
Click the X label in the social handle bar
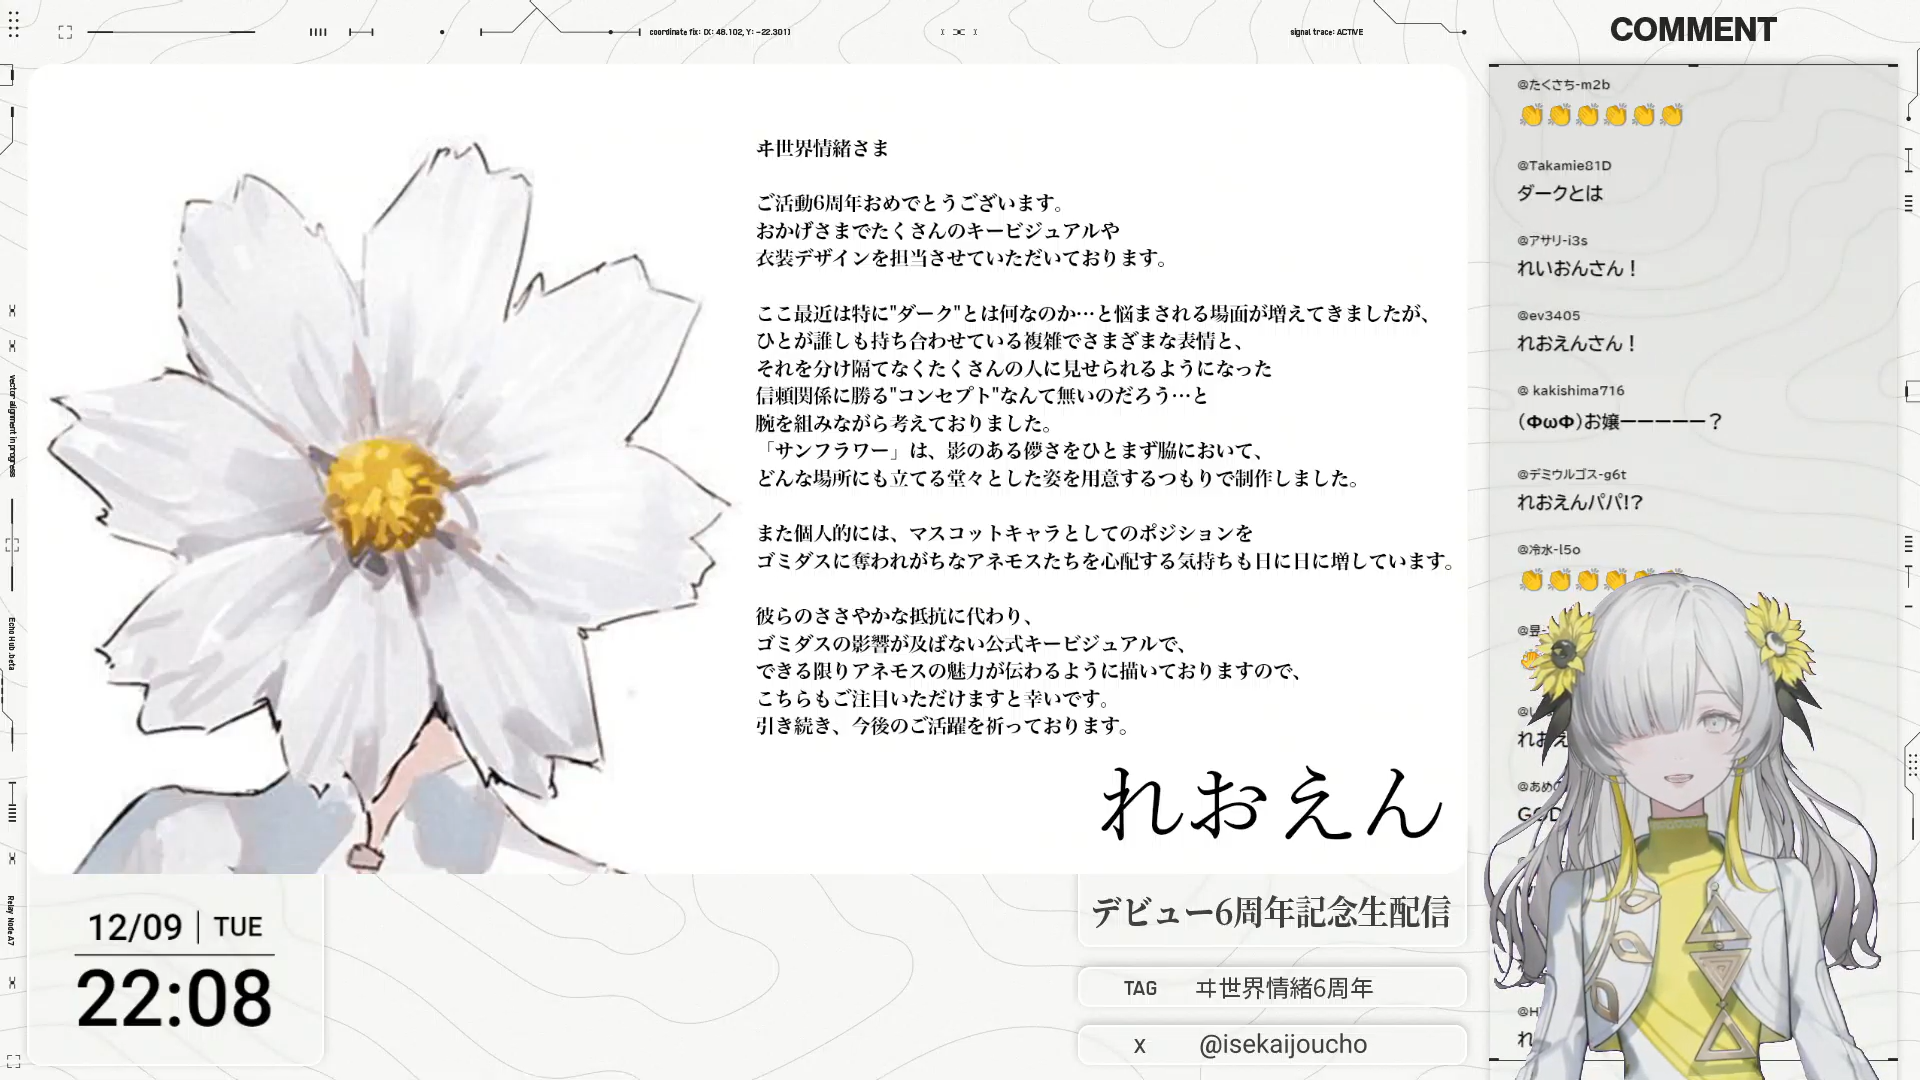[x=1139, y=1045]
